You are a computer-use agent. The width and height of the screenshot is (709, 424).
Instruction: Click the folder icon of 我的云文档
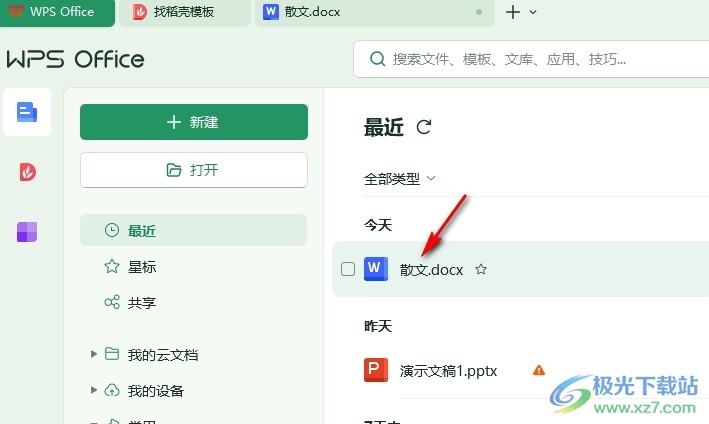click(112, 353)
